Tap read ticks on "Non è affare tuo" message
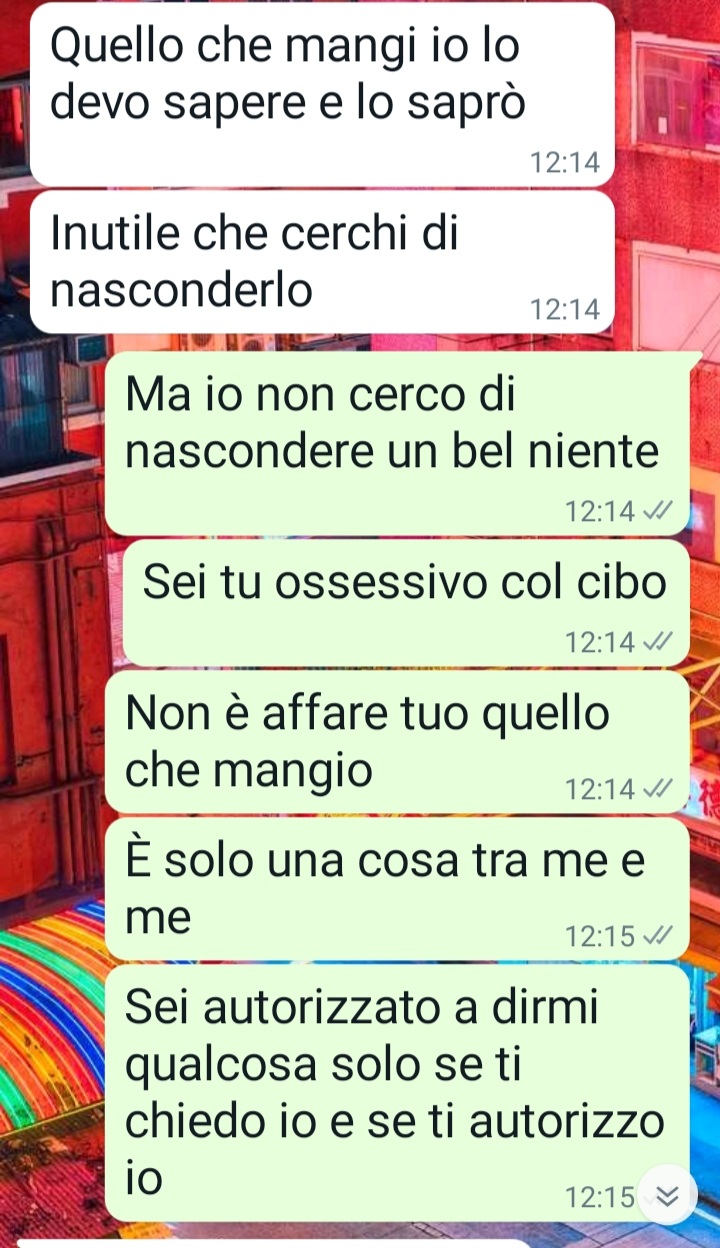This screenshot has height=1248, width=720. 657,789
